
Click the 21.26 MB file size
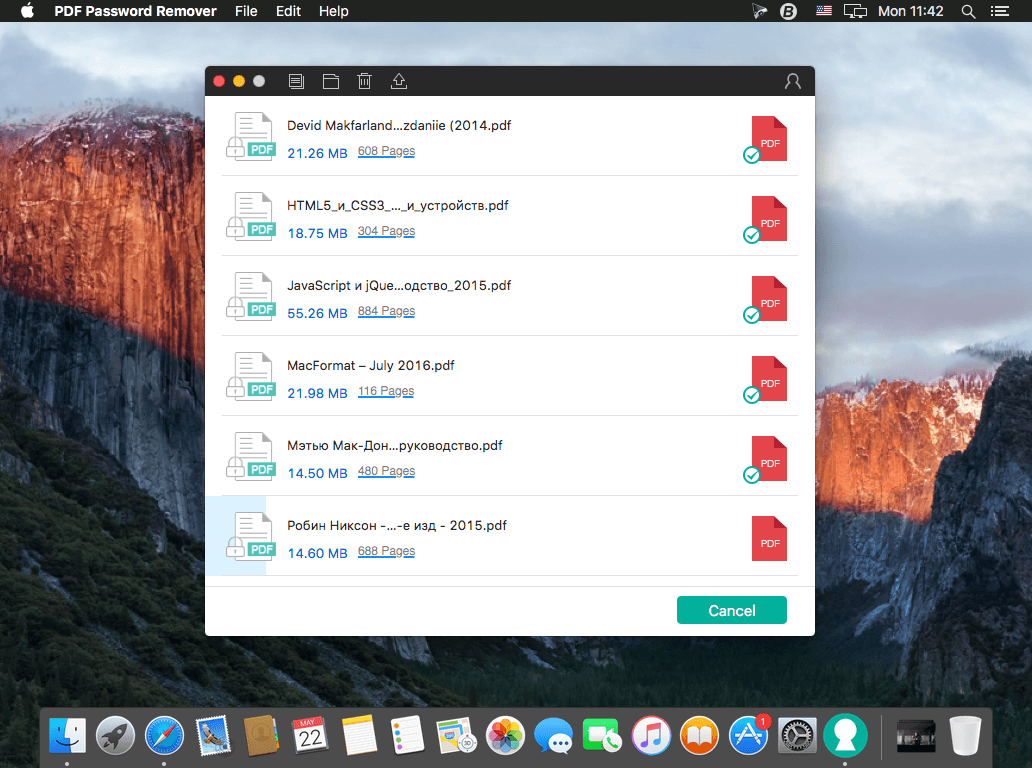coord(317,153)
